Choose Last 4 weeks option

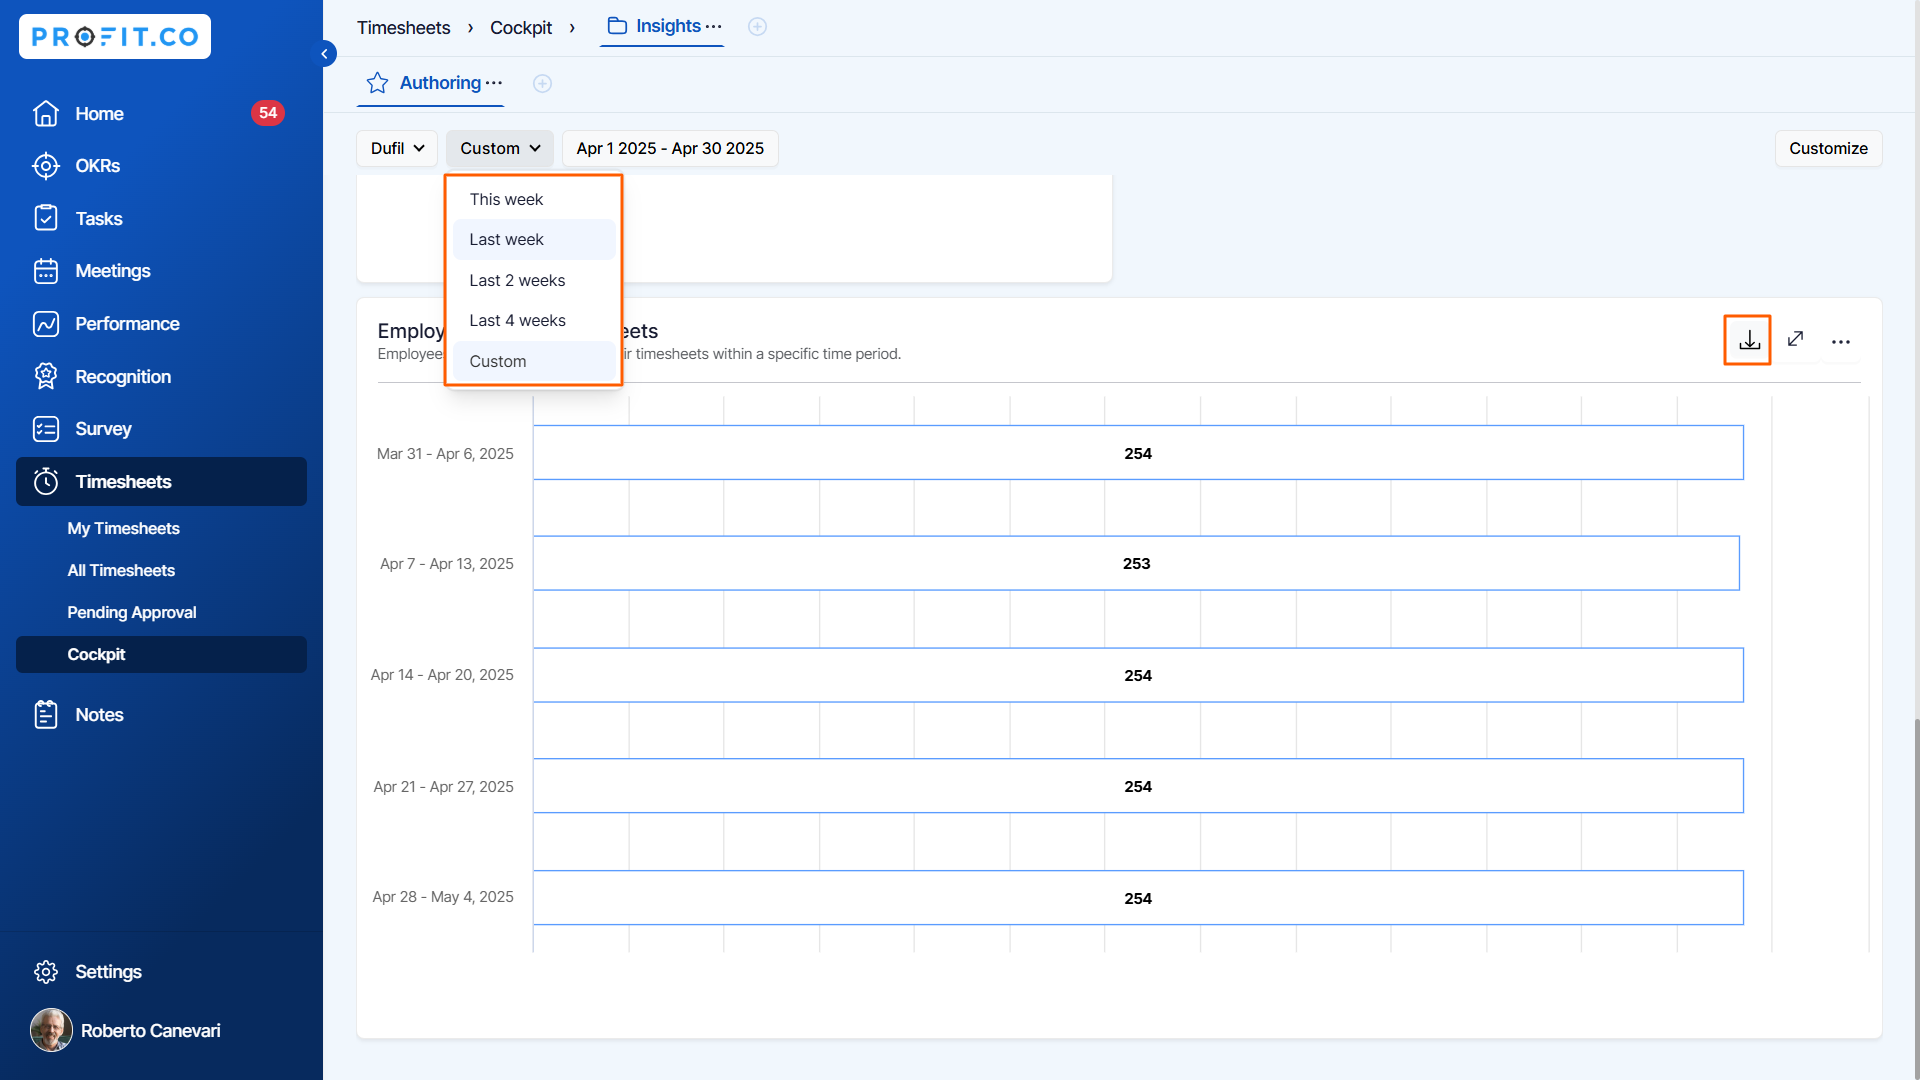pos(517,321)
